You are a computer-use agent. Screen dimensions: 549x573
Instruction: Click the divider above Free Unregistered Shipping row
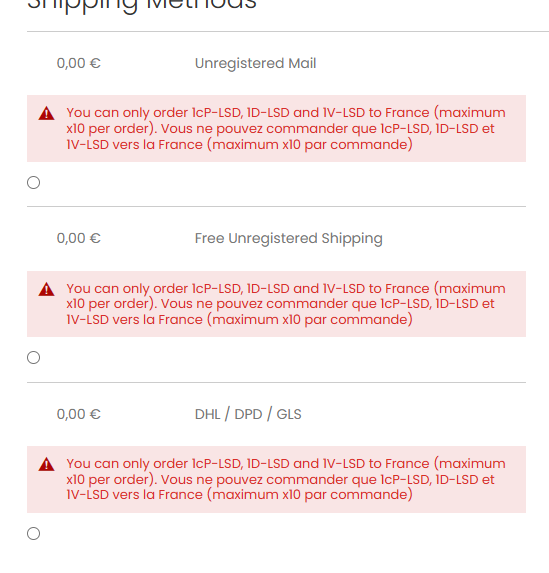pos(276,206)
